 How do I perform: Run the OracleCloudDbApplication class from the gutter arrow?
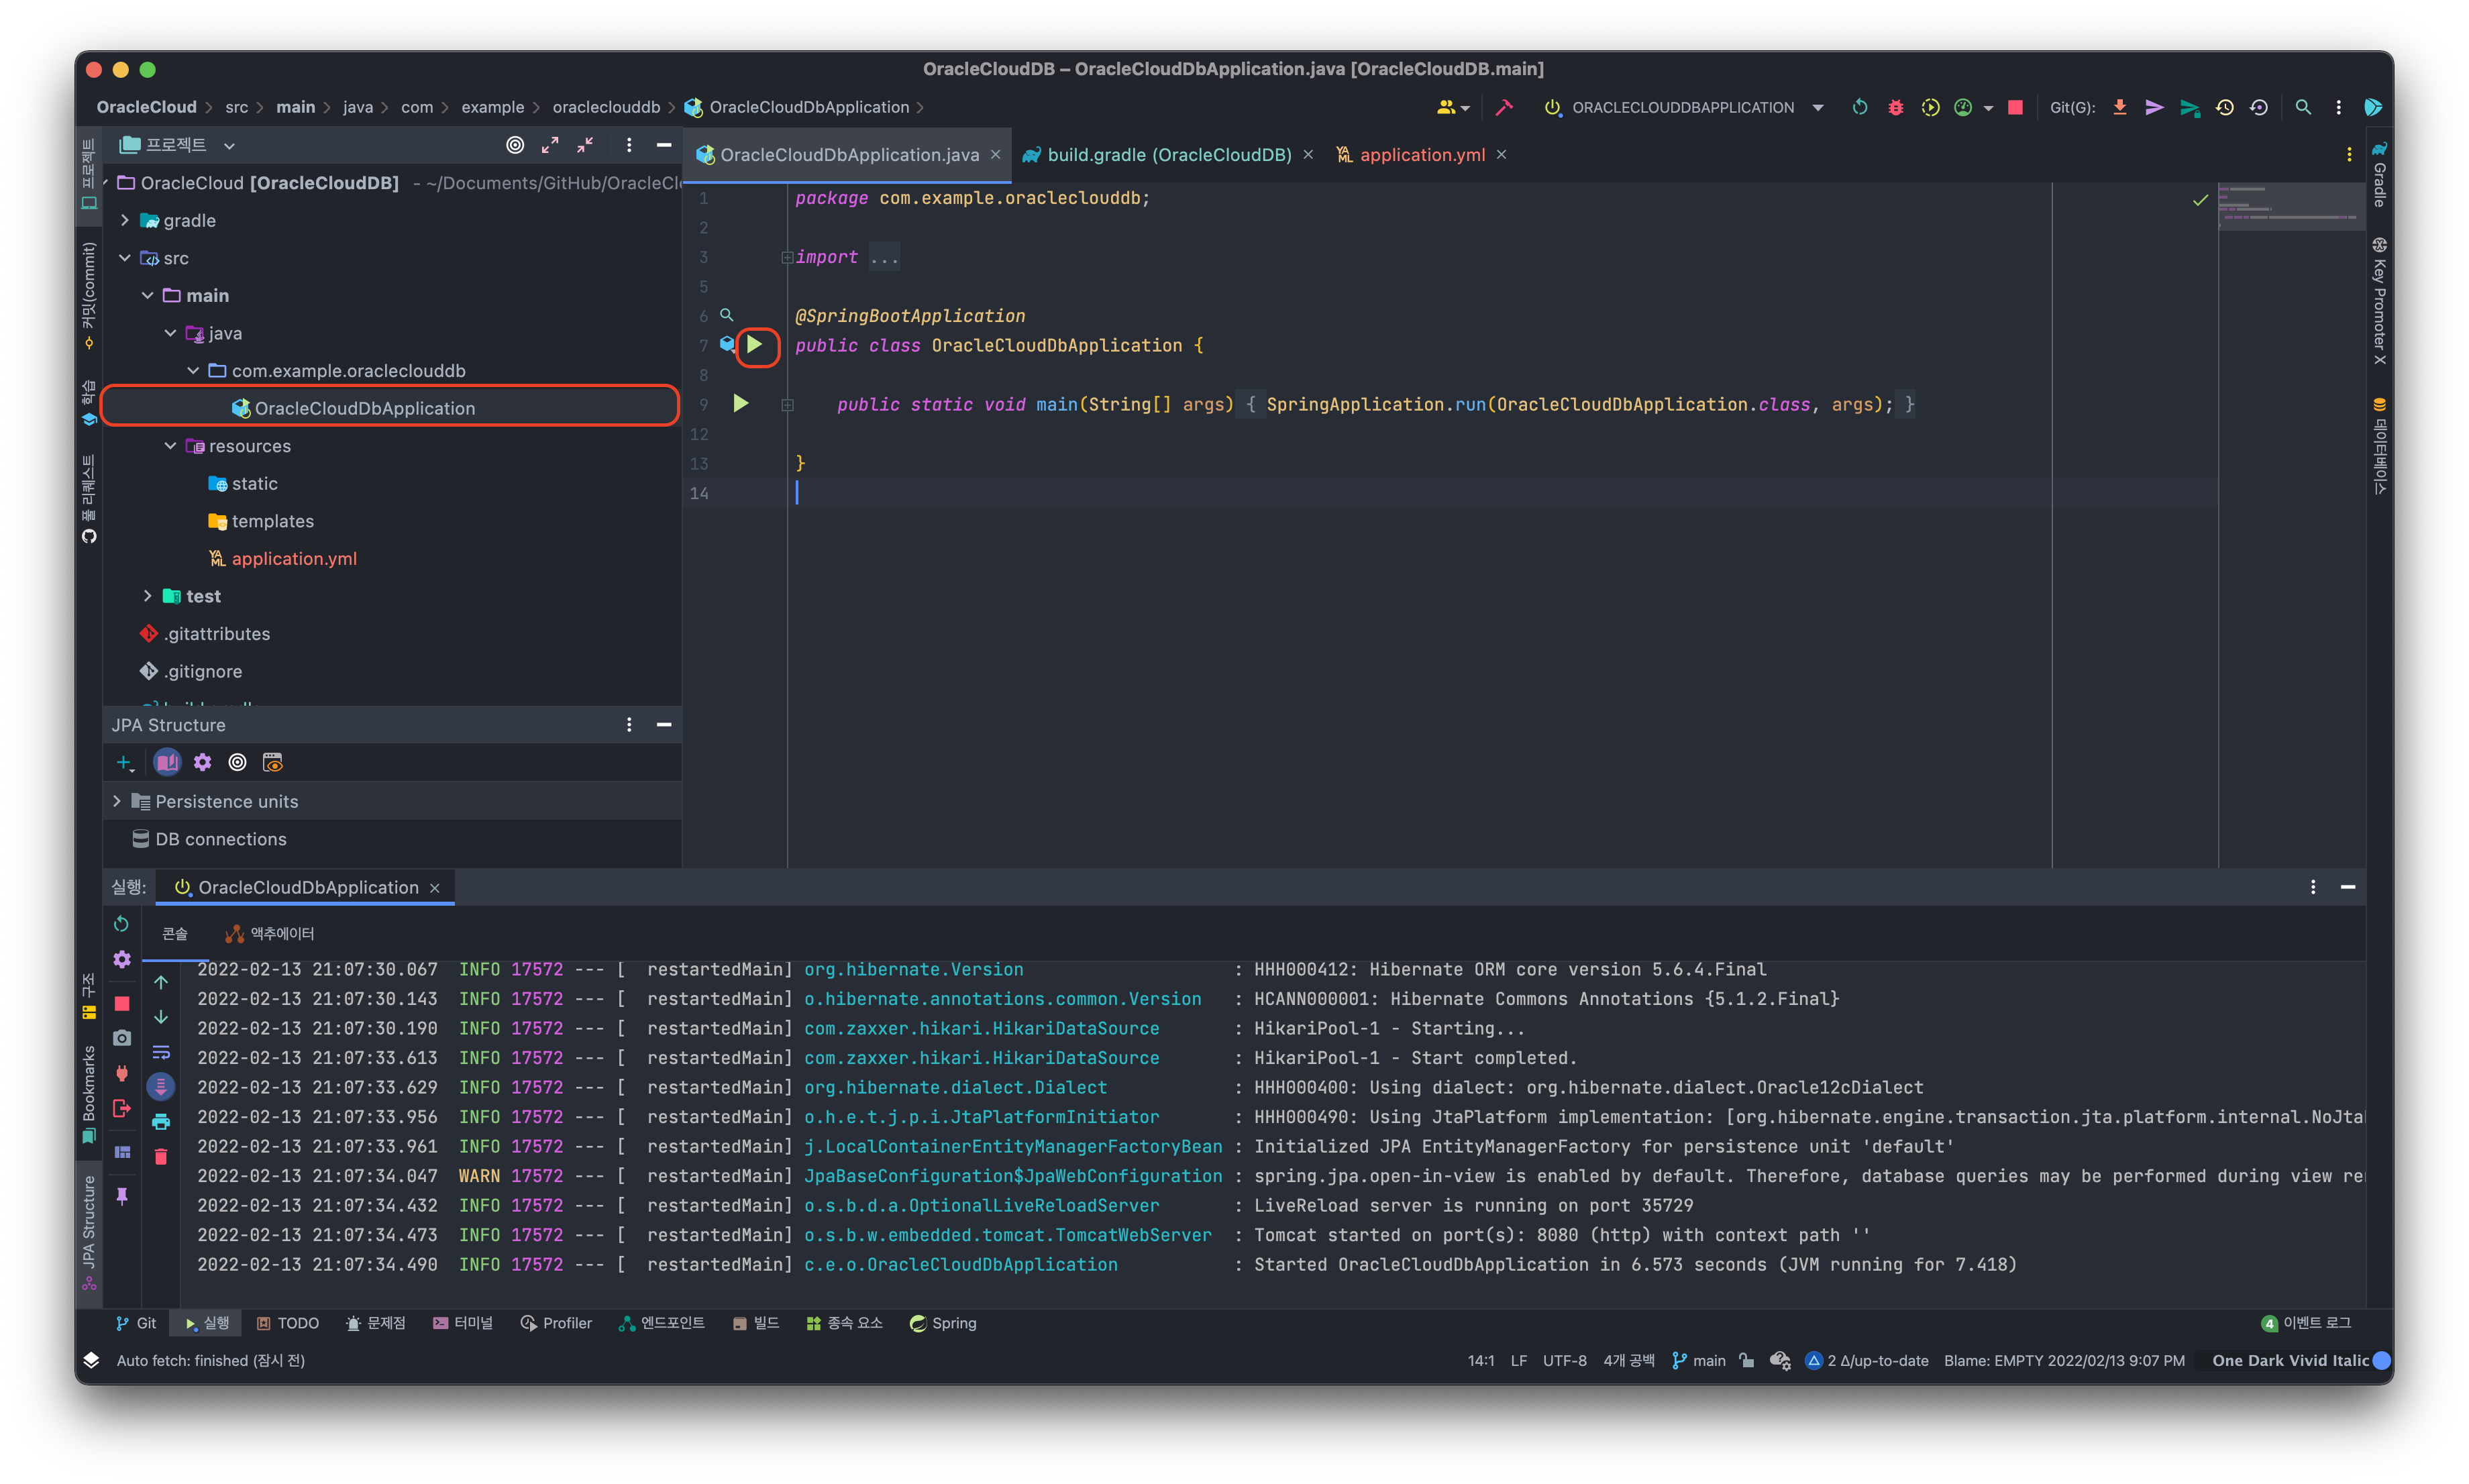coord(755,345)
